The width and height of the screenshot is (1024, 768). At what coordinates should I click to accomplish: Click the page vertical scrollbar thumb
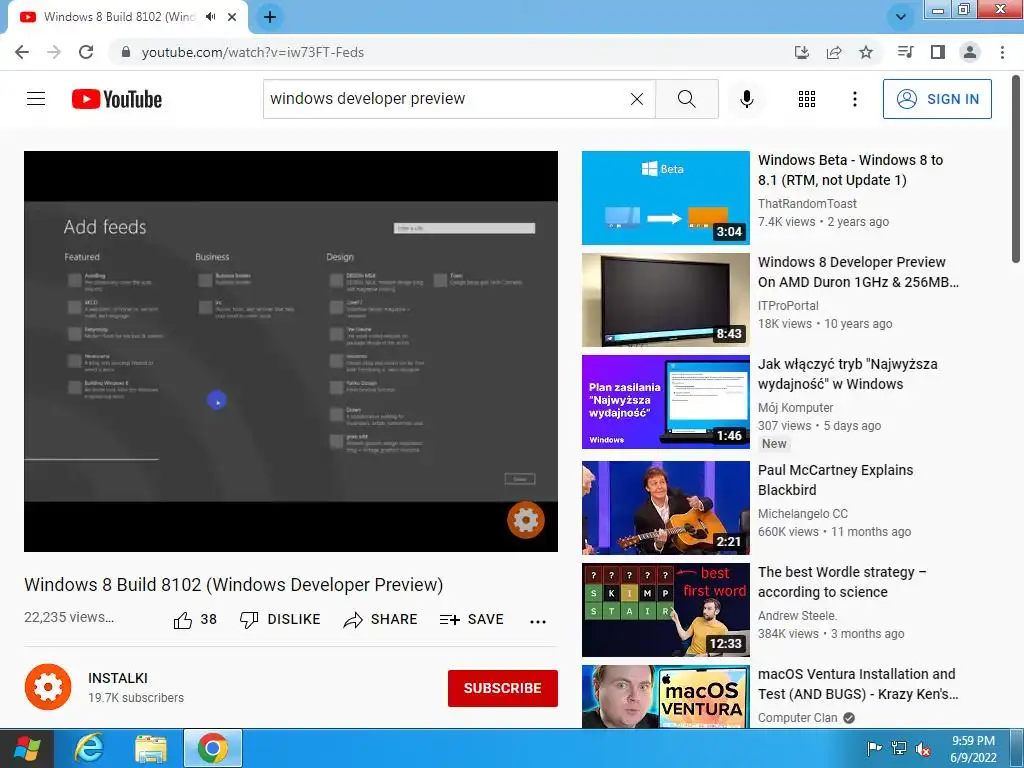click(1016, 168)
